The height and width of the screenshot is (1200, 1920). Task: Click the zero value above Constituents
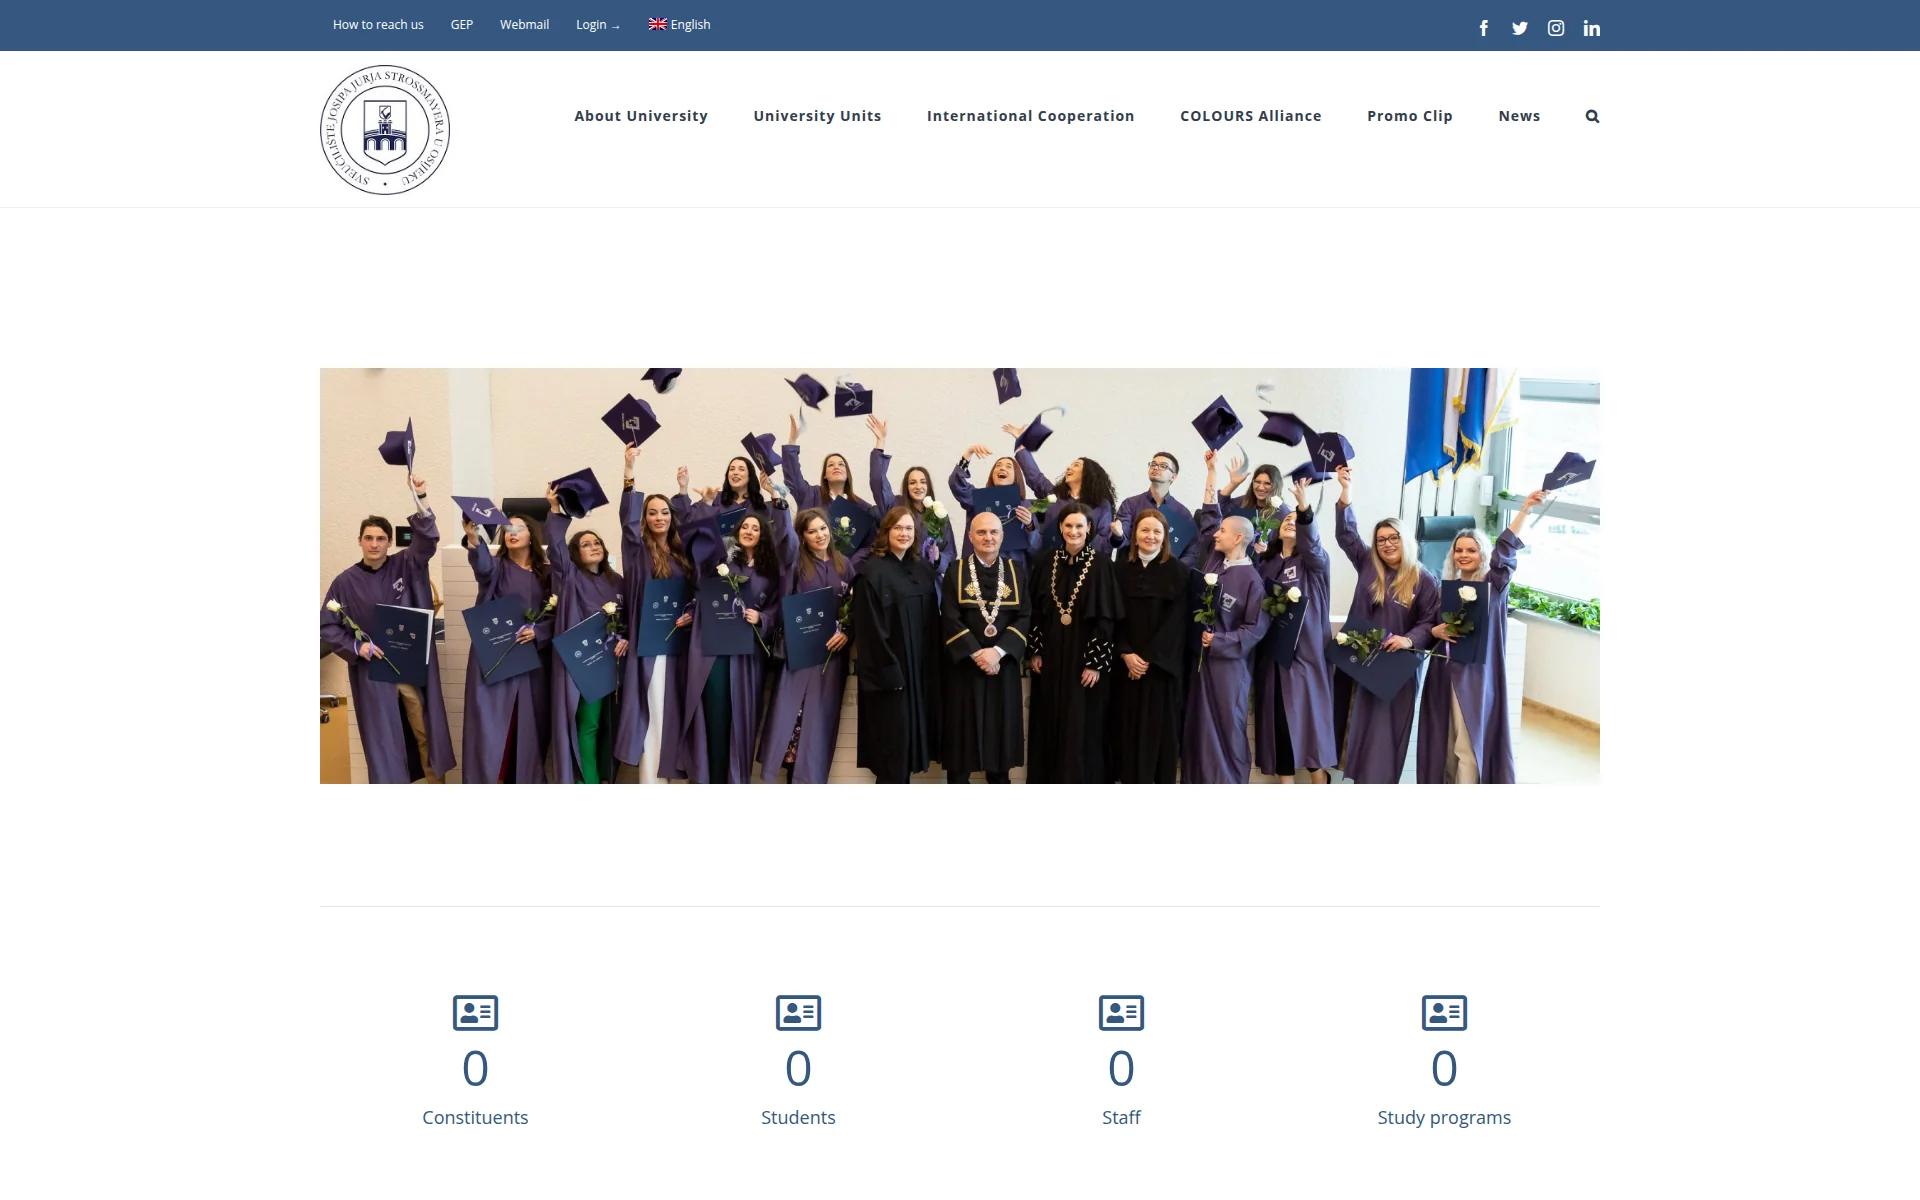(475, 1068)
